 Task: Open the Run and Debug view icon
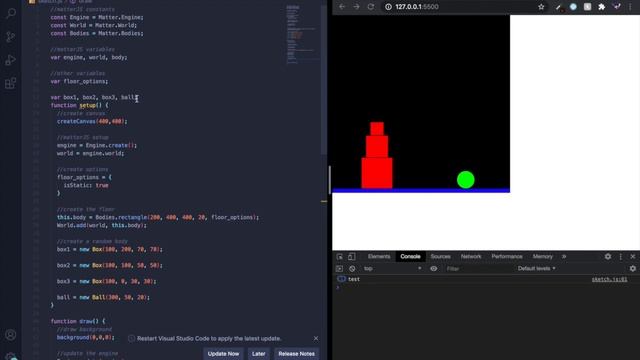pos(11,60)
